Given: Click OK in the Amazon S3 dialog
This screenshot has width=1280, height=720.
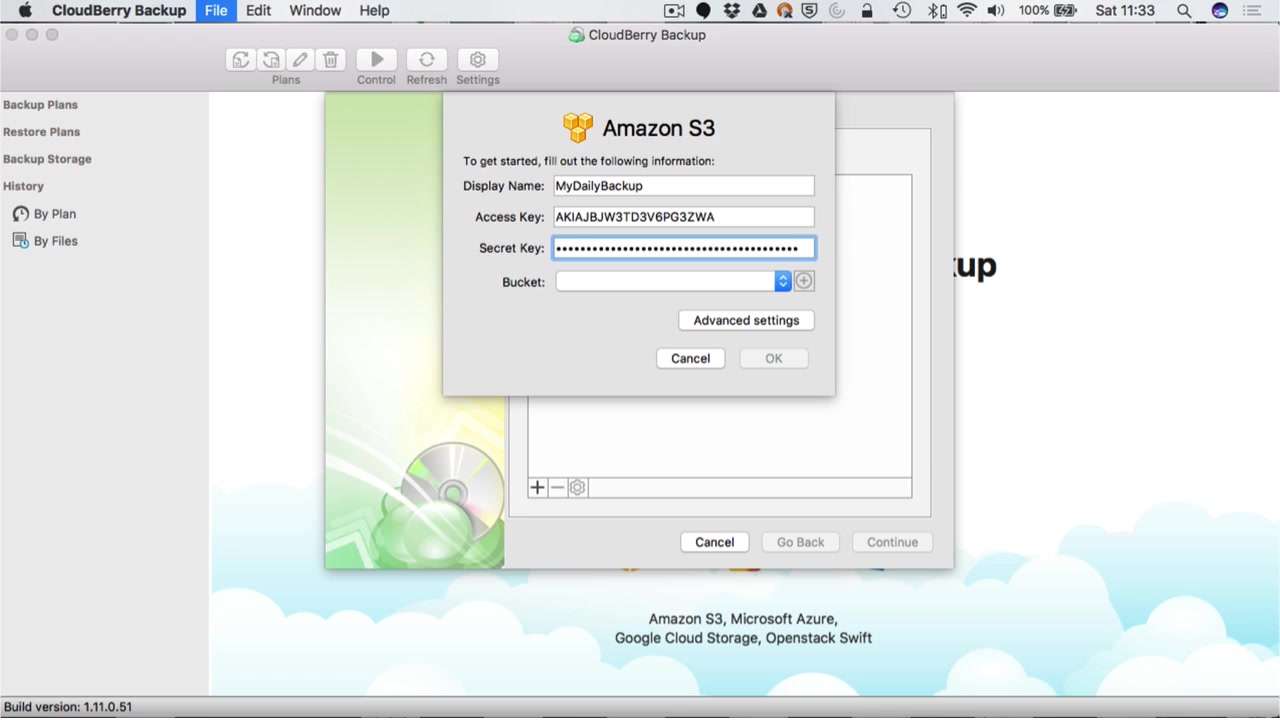Looking at the screenshot, I should tap(774, 358).
